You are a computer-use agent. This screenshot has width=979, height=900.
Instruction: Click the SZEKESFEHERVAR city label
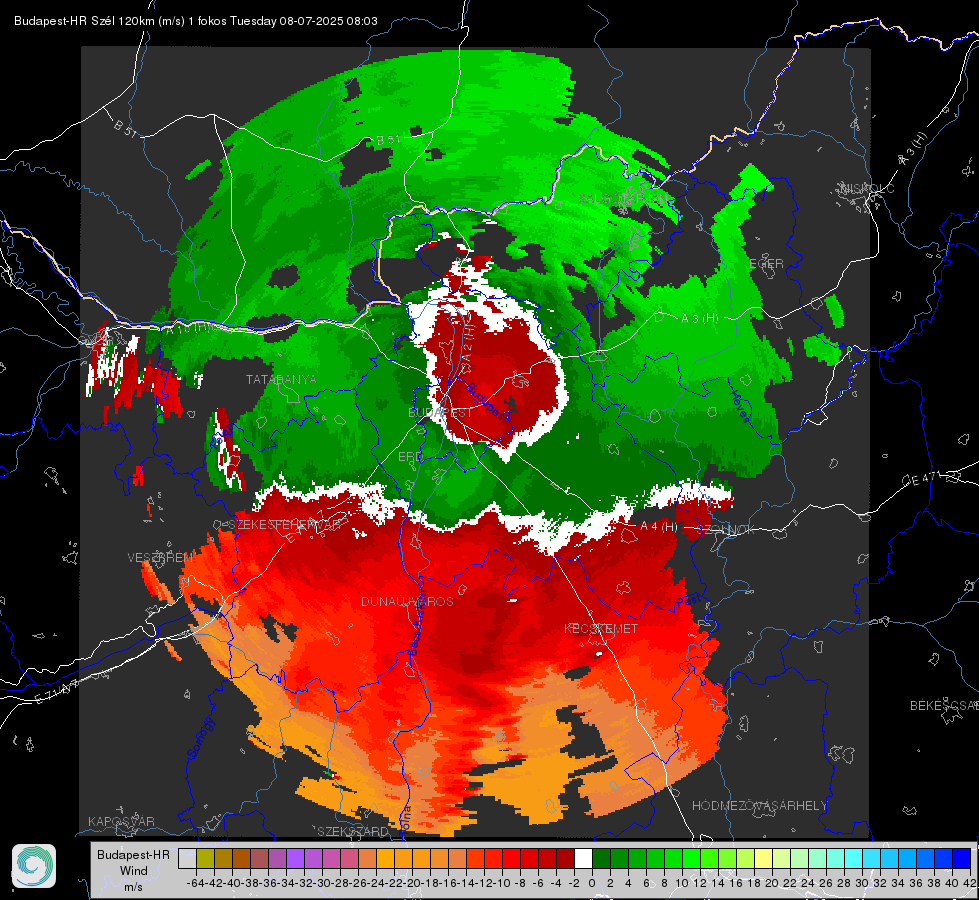(287, 525)
